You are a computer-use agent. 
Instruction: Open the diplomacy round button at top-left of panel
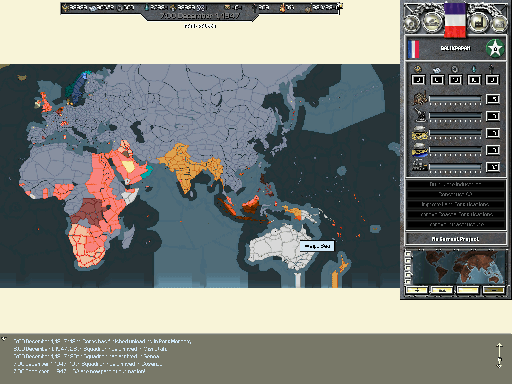pos(411,24)
